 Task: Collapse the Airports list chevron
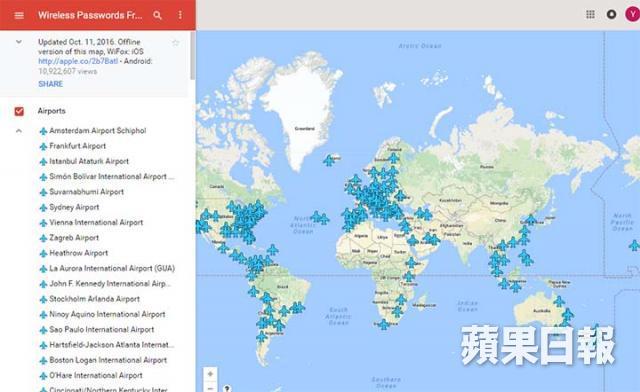coord(19,131)
